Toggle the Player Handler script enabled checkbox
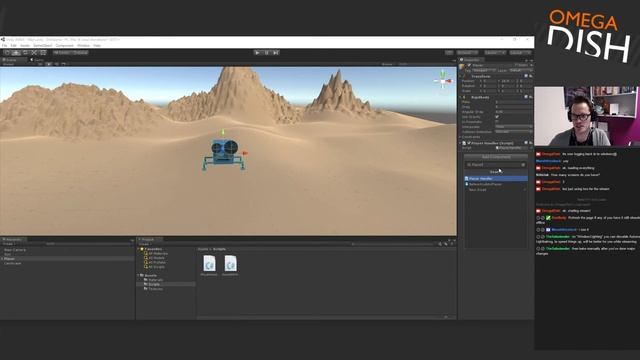This screenshot has width=640, height=360. click(469, 143)
